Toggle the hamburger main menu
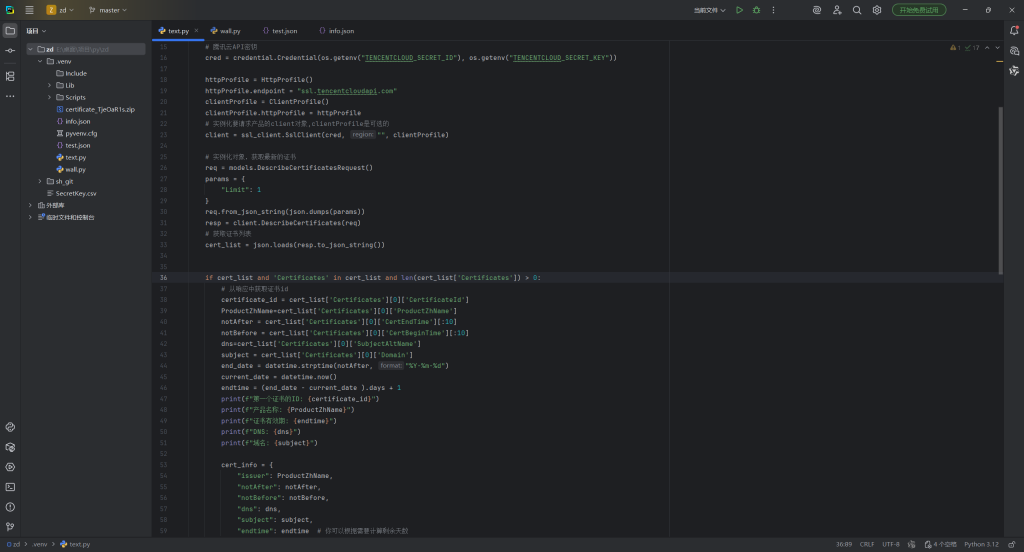Screen dimensions: 1024x552 coord(29,10)
